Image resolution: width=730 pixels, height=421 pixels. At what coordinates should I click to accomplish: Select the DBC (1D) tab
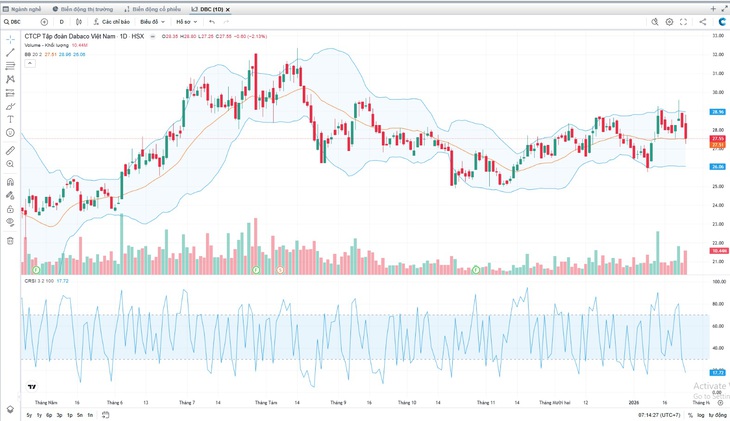click(208, 9)
